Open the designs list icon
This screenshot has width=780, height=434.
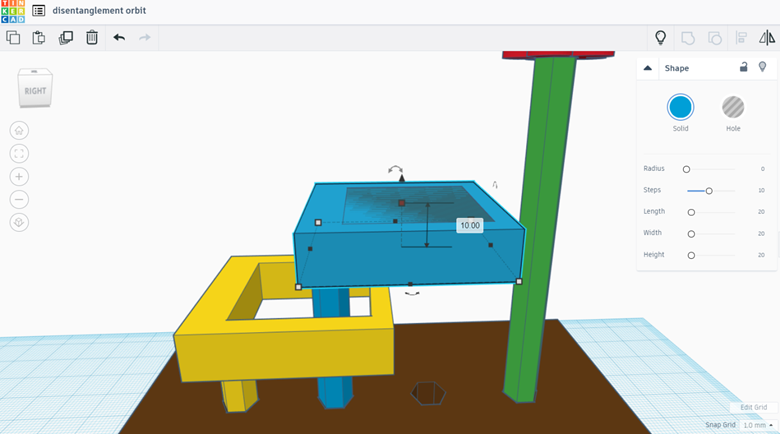click(39, 10)
